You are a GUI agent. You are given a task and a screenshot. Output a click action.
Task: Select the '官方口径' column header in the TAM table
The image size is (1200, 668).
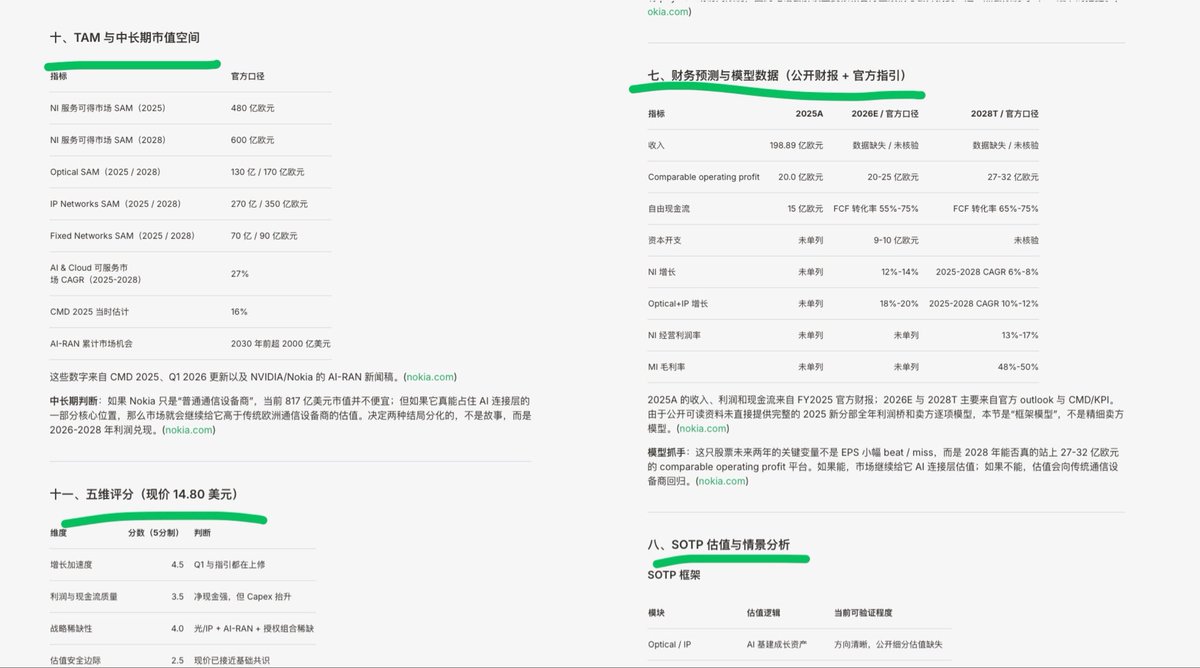point(247,76)
